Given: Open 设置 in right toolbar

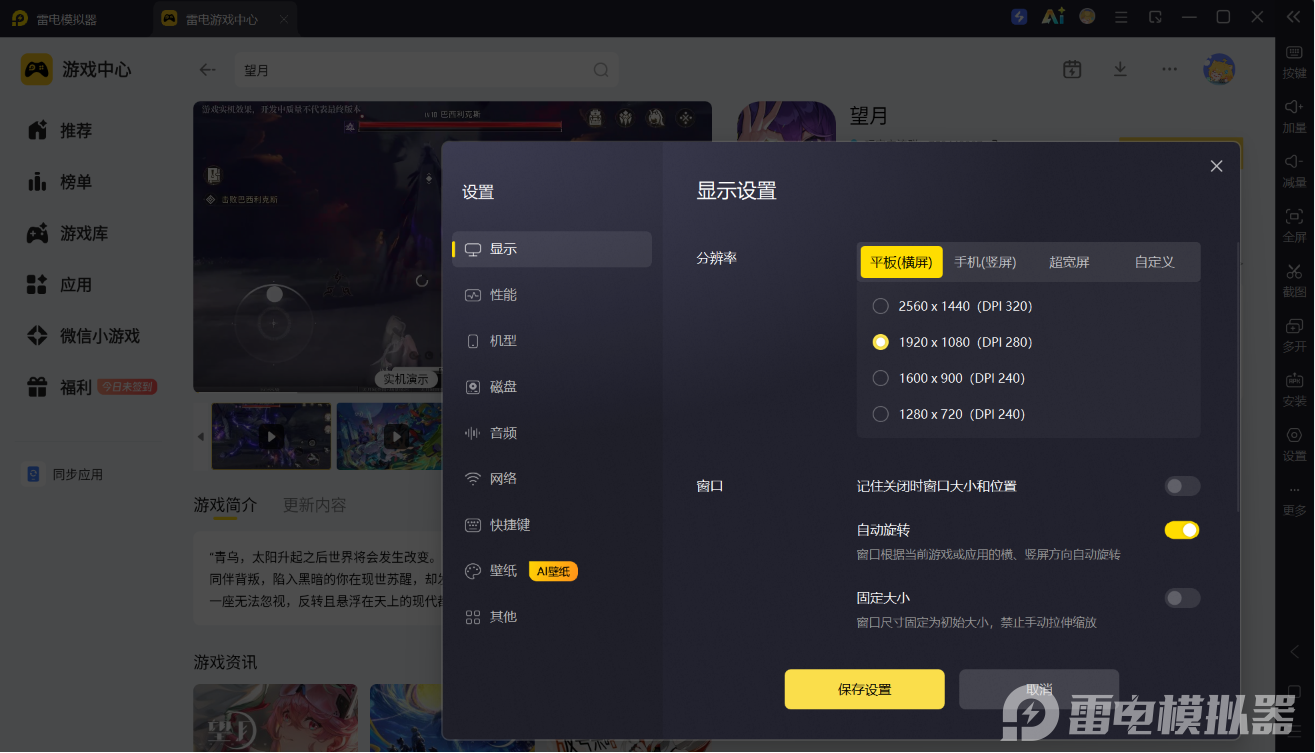Looking at the screenshot, I should point(1294,443).
